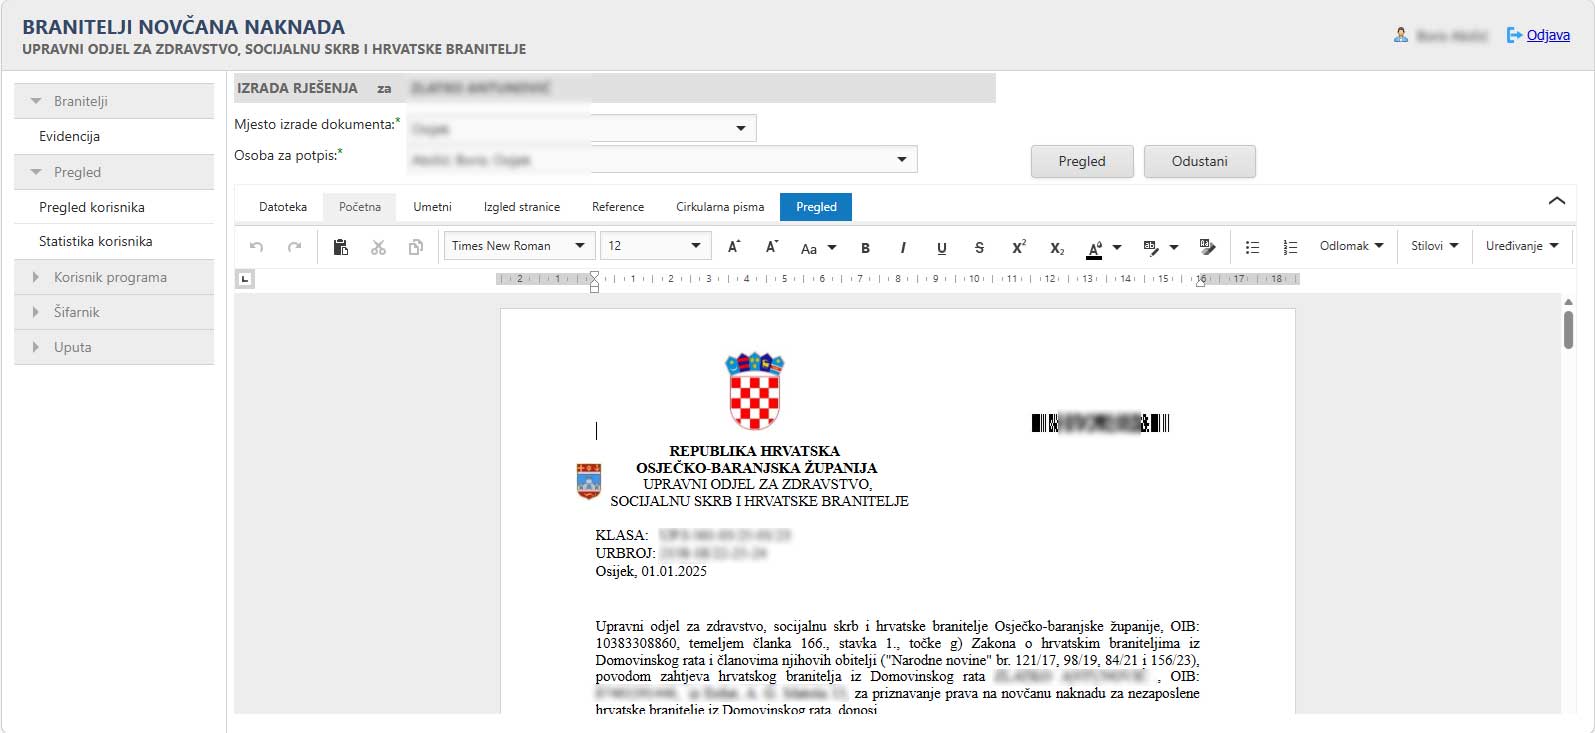
Task: Open Statistika korisnika in the sidebar
Action: pos(114,241)
